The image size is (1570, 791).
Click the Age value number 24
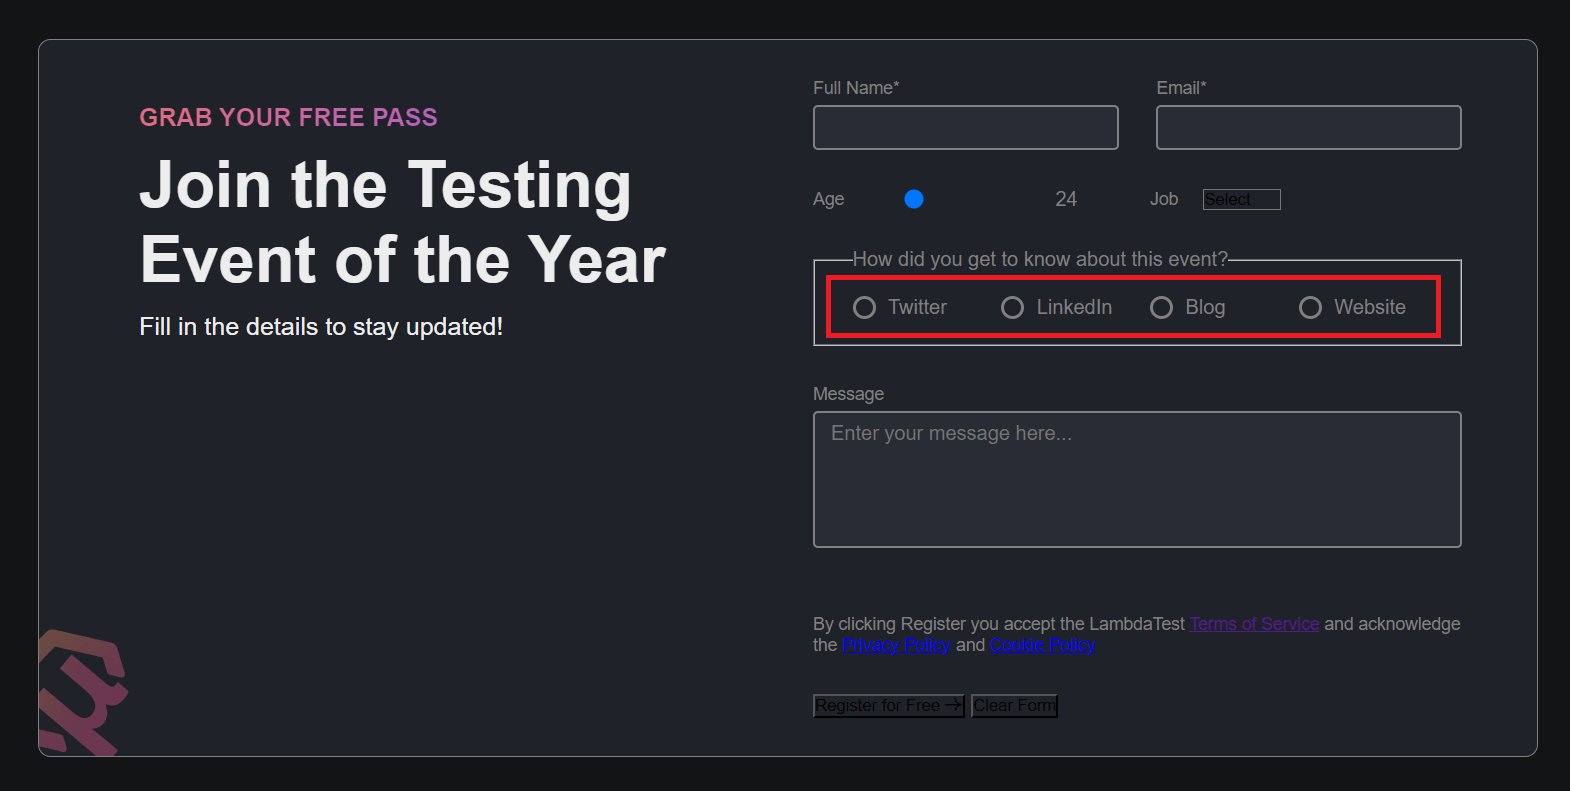click(1066, 200)
